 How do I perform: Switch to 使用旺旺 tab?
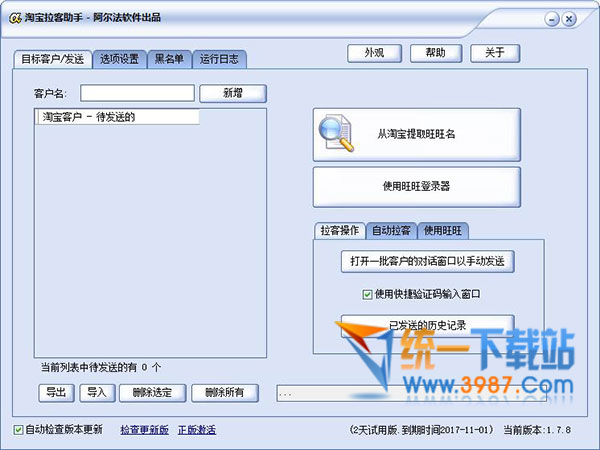pyautogui.click(x=442, y=230)
